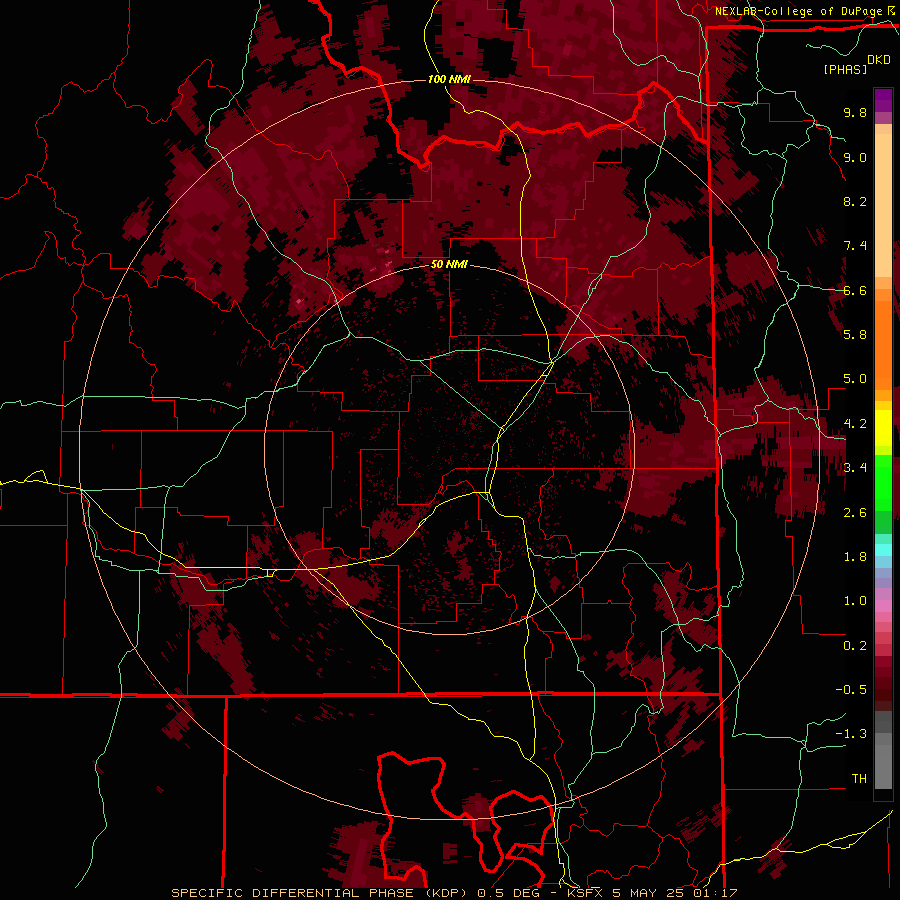Click the 5.0 value on color scale
Screen dimensions: 900x900
tap(855, 379)
